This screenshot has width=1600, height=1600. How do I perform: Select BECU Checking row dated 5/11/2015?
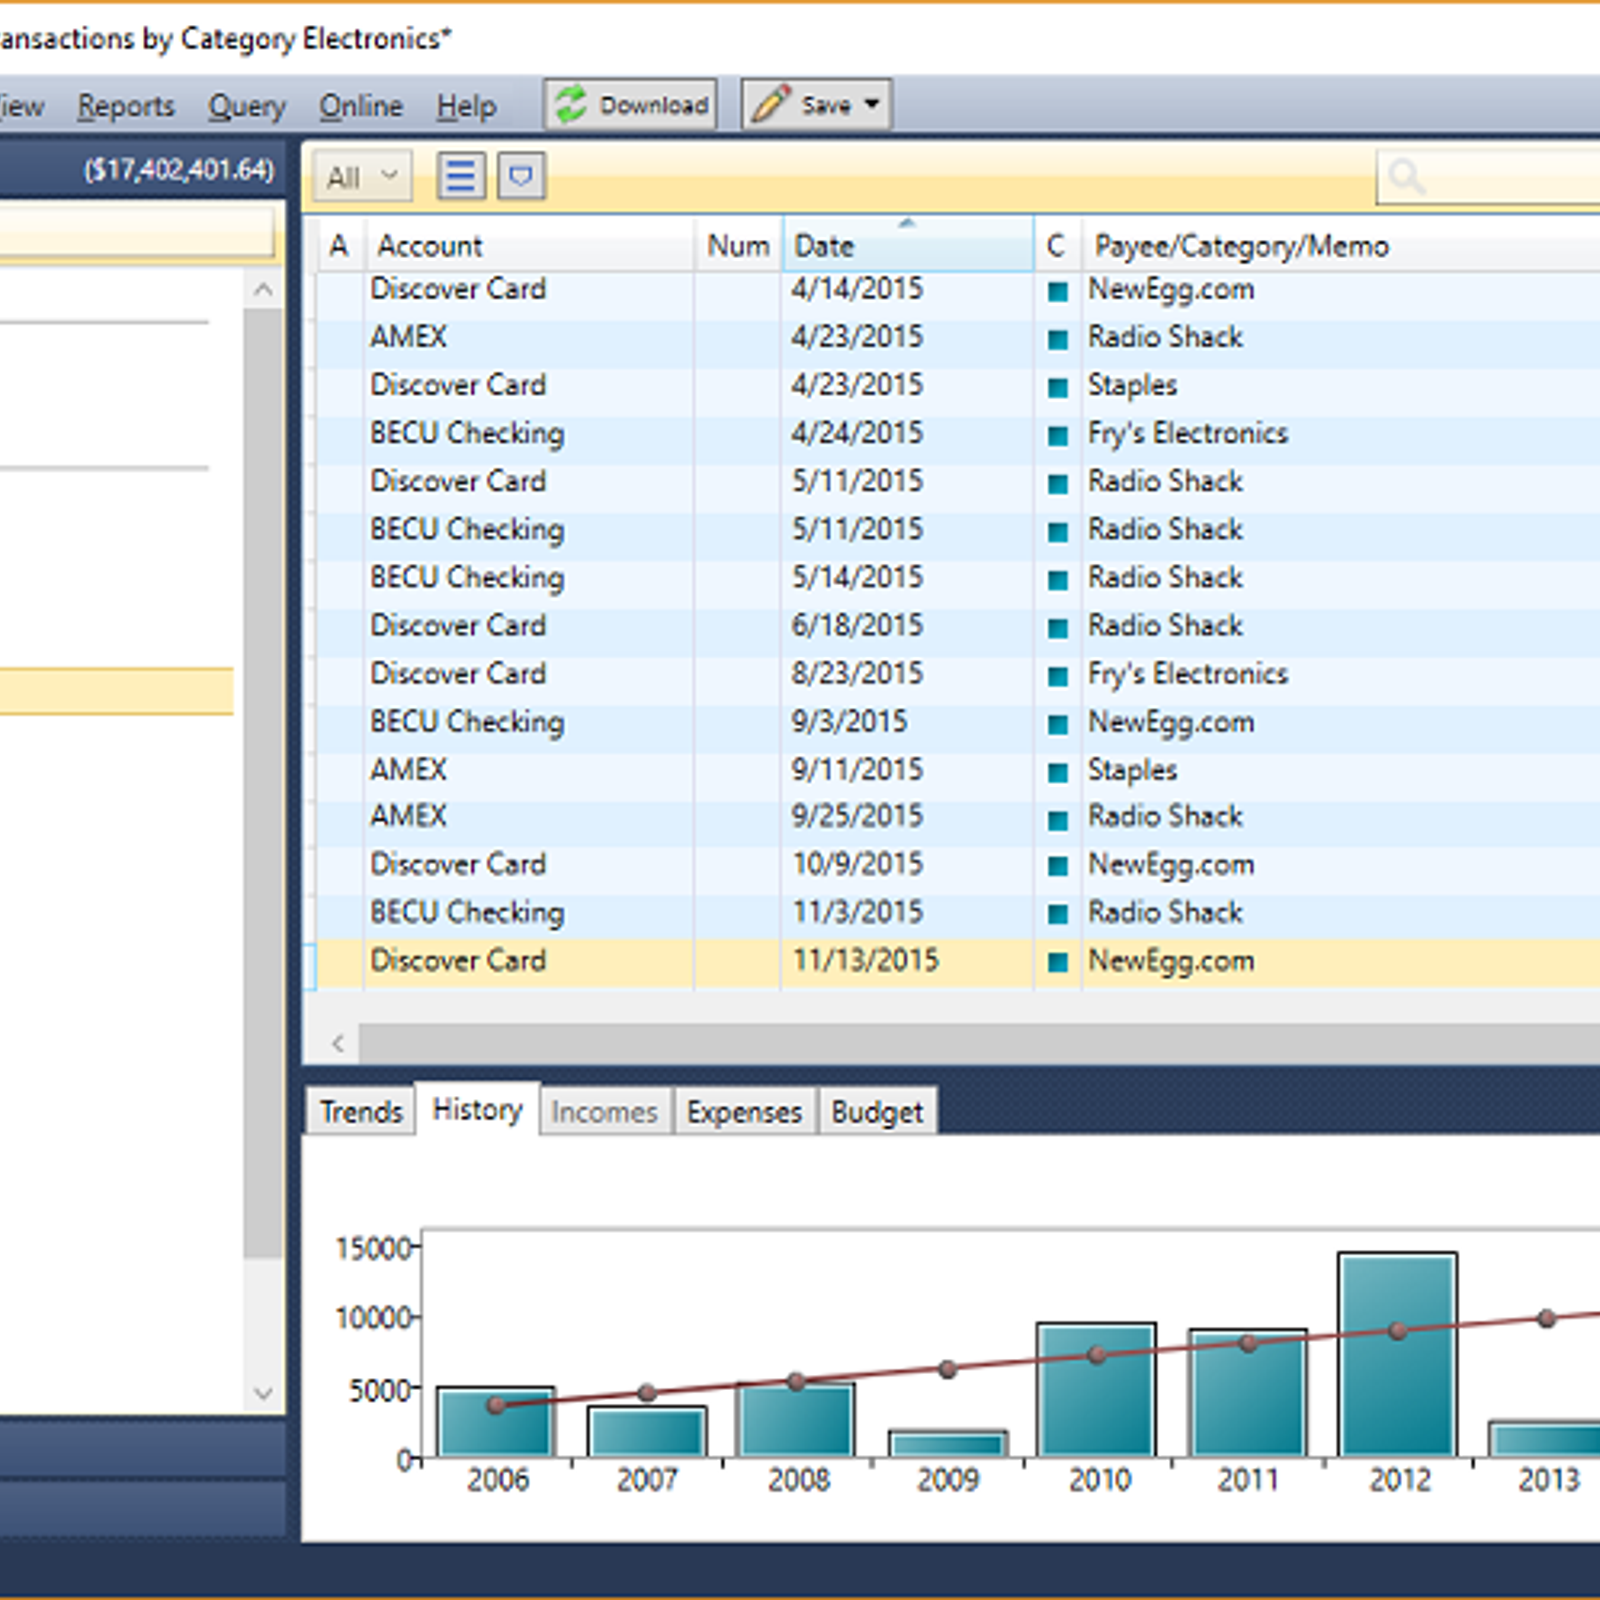(x=958, y=529)
